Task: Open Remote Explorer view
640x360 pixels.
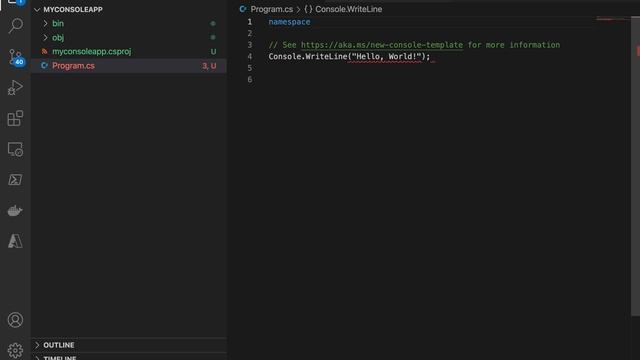Action: [x=16, y=149]
